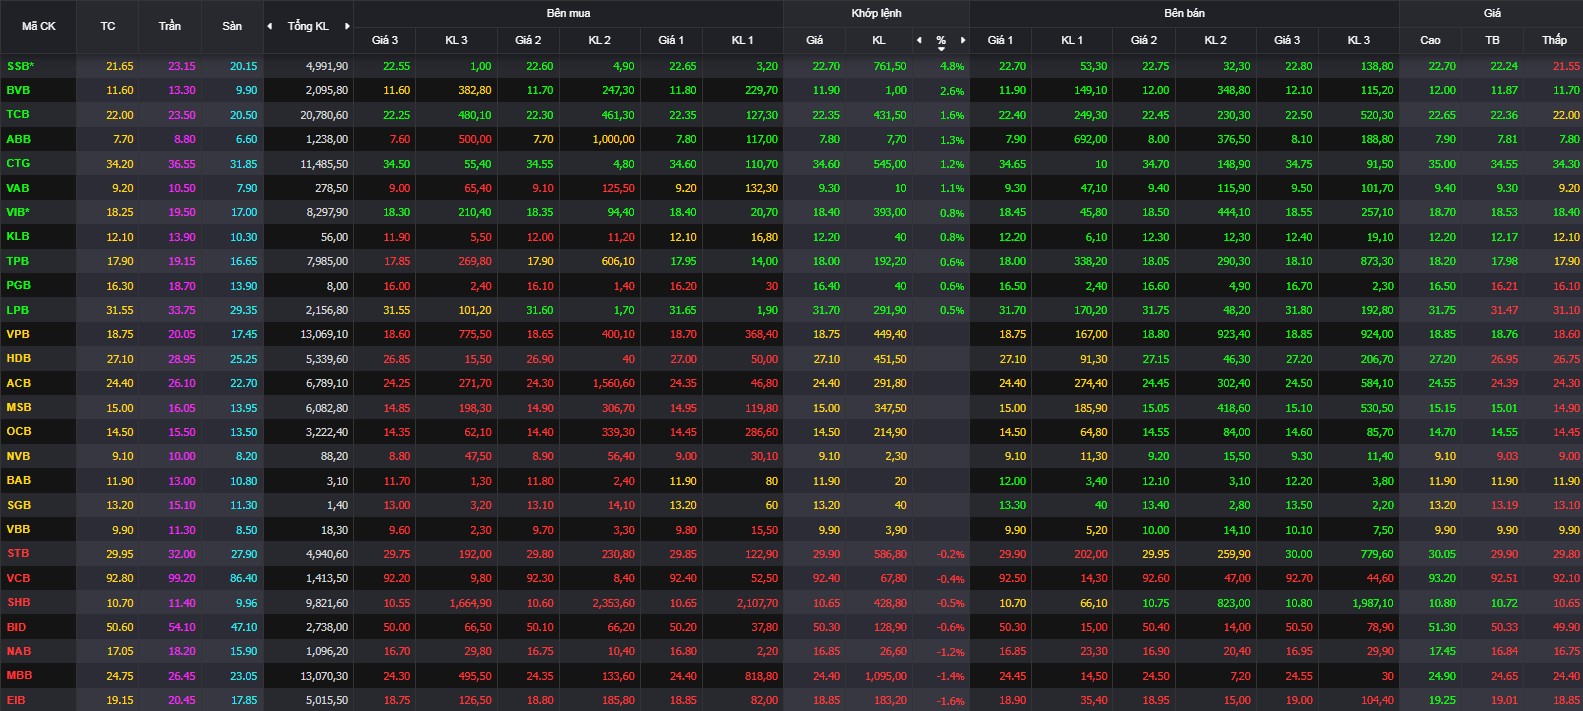Screen dimensions: 1583x711
Task: Select VPB total volume 13,069,10
Action: [324, 334]
